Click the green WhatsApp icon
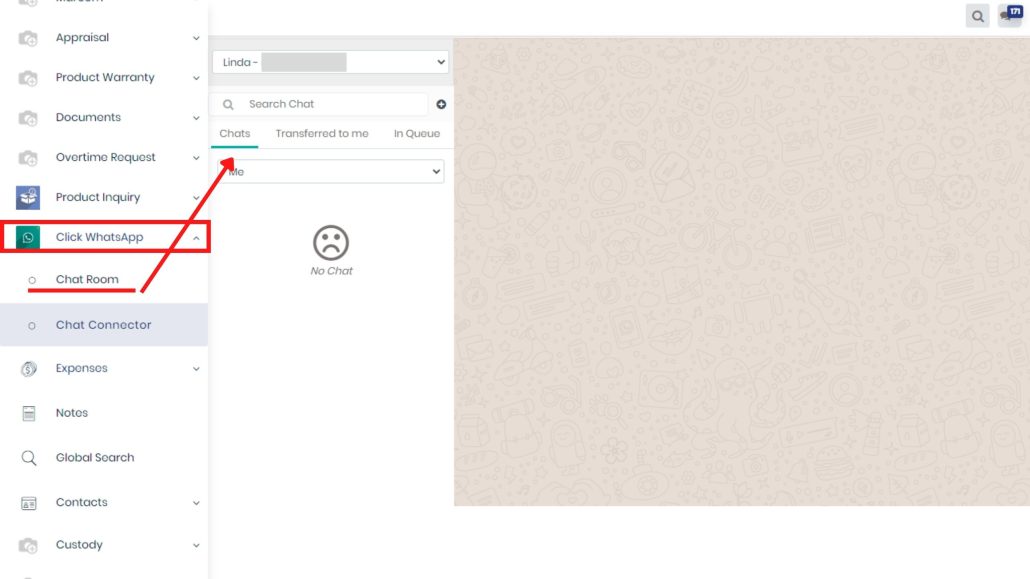This screenshot has width=1030, height=579. tap(28, 237)
